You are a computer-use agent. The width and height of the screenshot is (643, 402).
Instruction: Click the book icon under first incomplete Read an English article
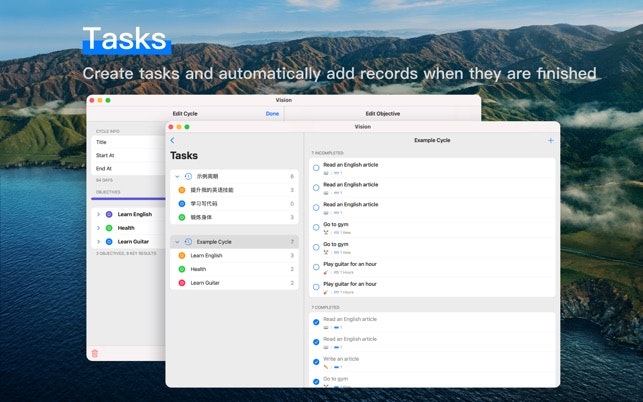(x=326, y=173)
